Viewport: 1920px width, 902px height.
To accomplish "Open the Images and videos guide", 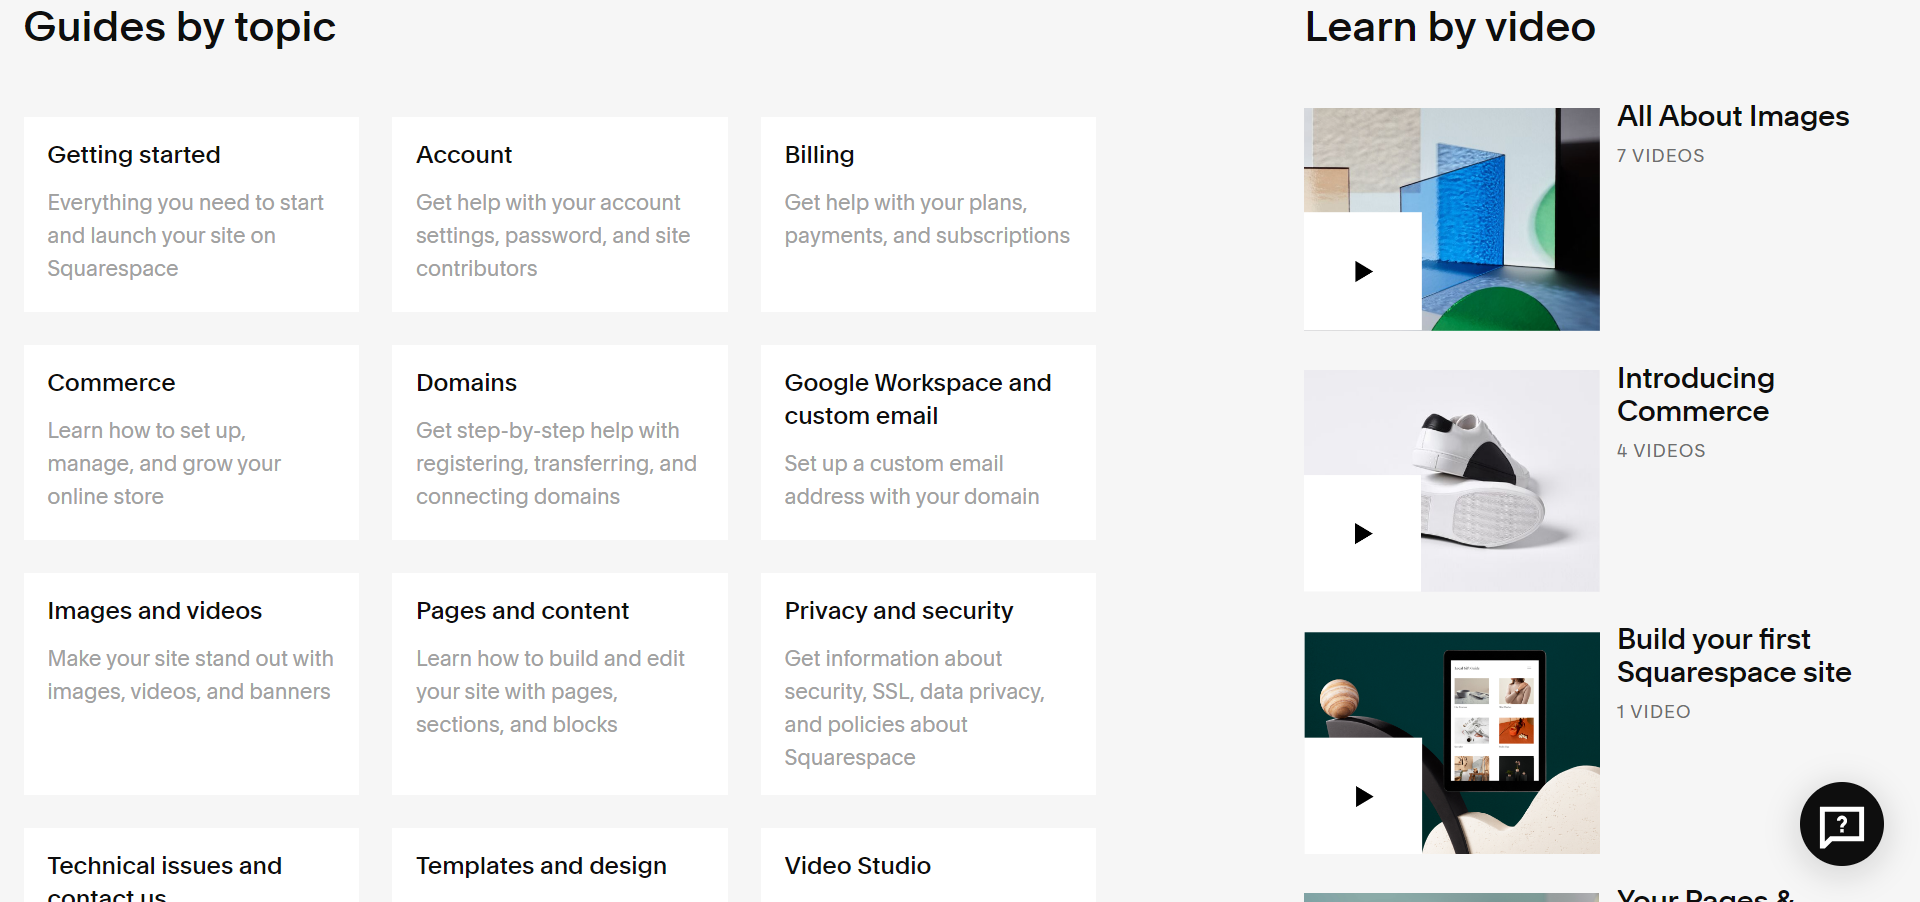I will [x=191, y=683].
